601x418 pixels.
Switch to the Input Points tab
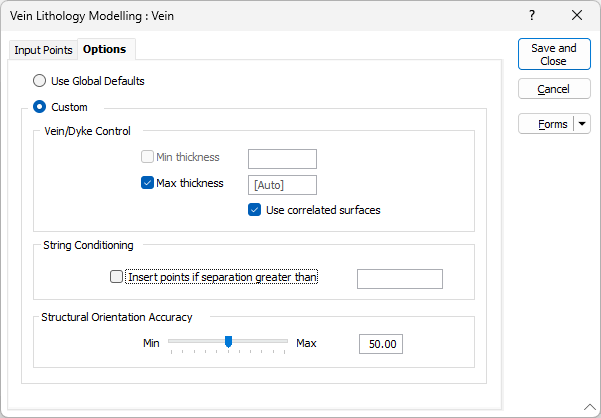tap(43, 50)
